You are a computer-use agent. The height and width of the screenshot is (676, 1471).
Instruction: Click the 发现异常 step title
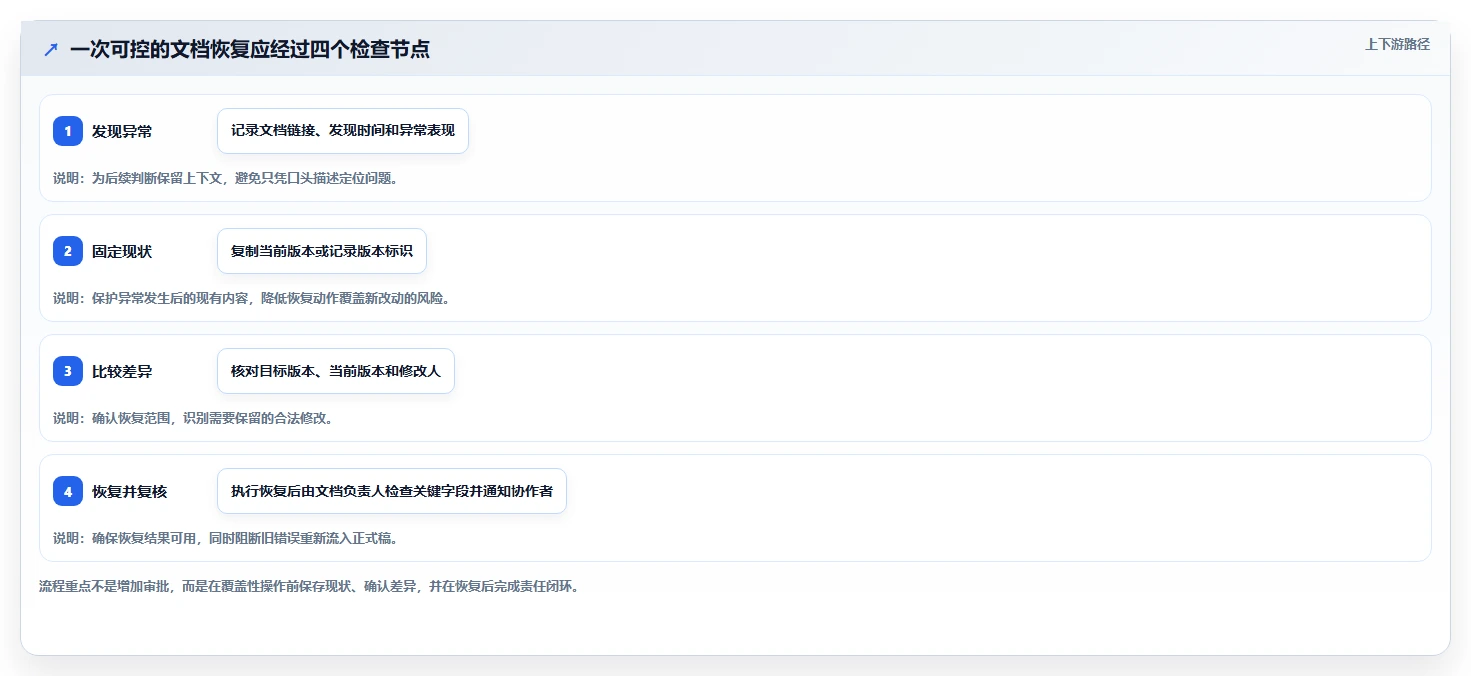[122, 131]
